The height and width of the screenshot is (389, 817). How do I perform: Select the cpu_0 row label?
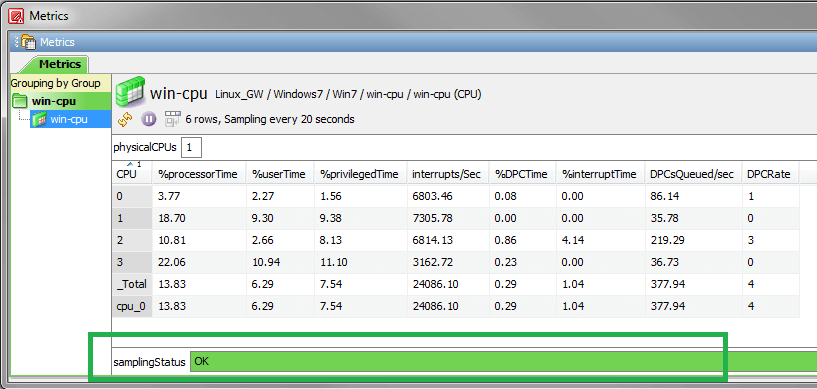pyautogui.click(x=132, y=306)
